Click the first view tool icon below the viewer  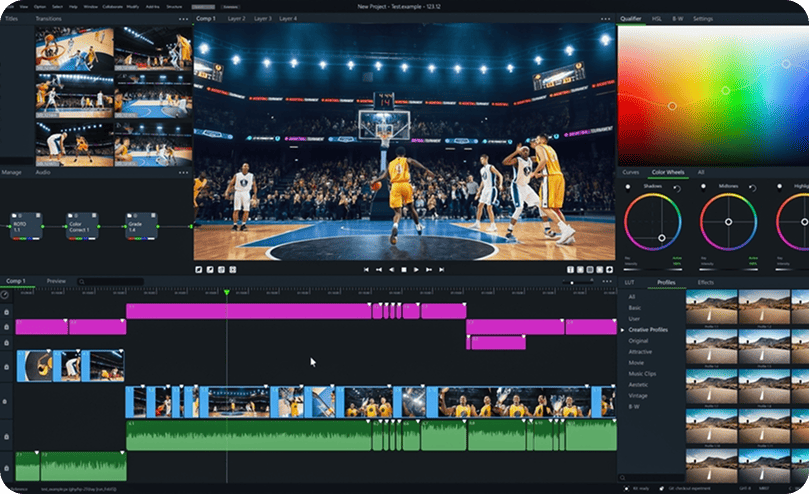pyautogui.click(x=198, y=270)
